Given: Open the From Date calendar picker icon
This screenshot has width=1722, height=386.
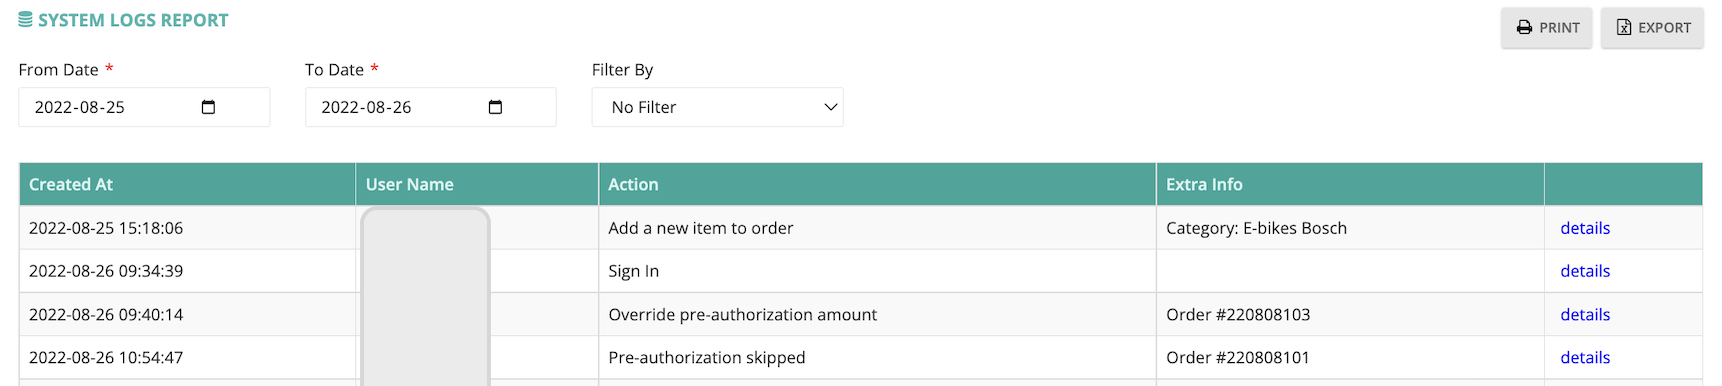Looking at the screenshot, I should [x=208, y=107].
